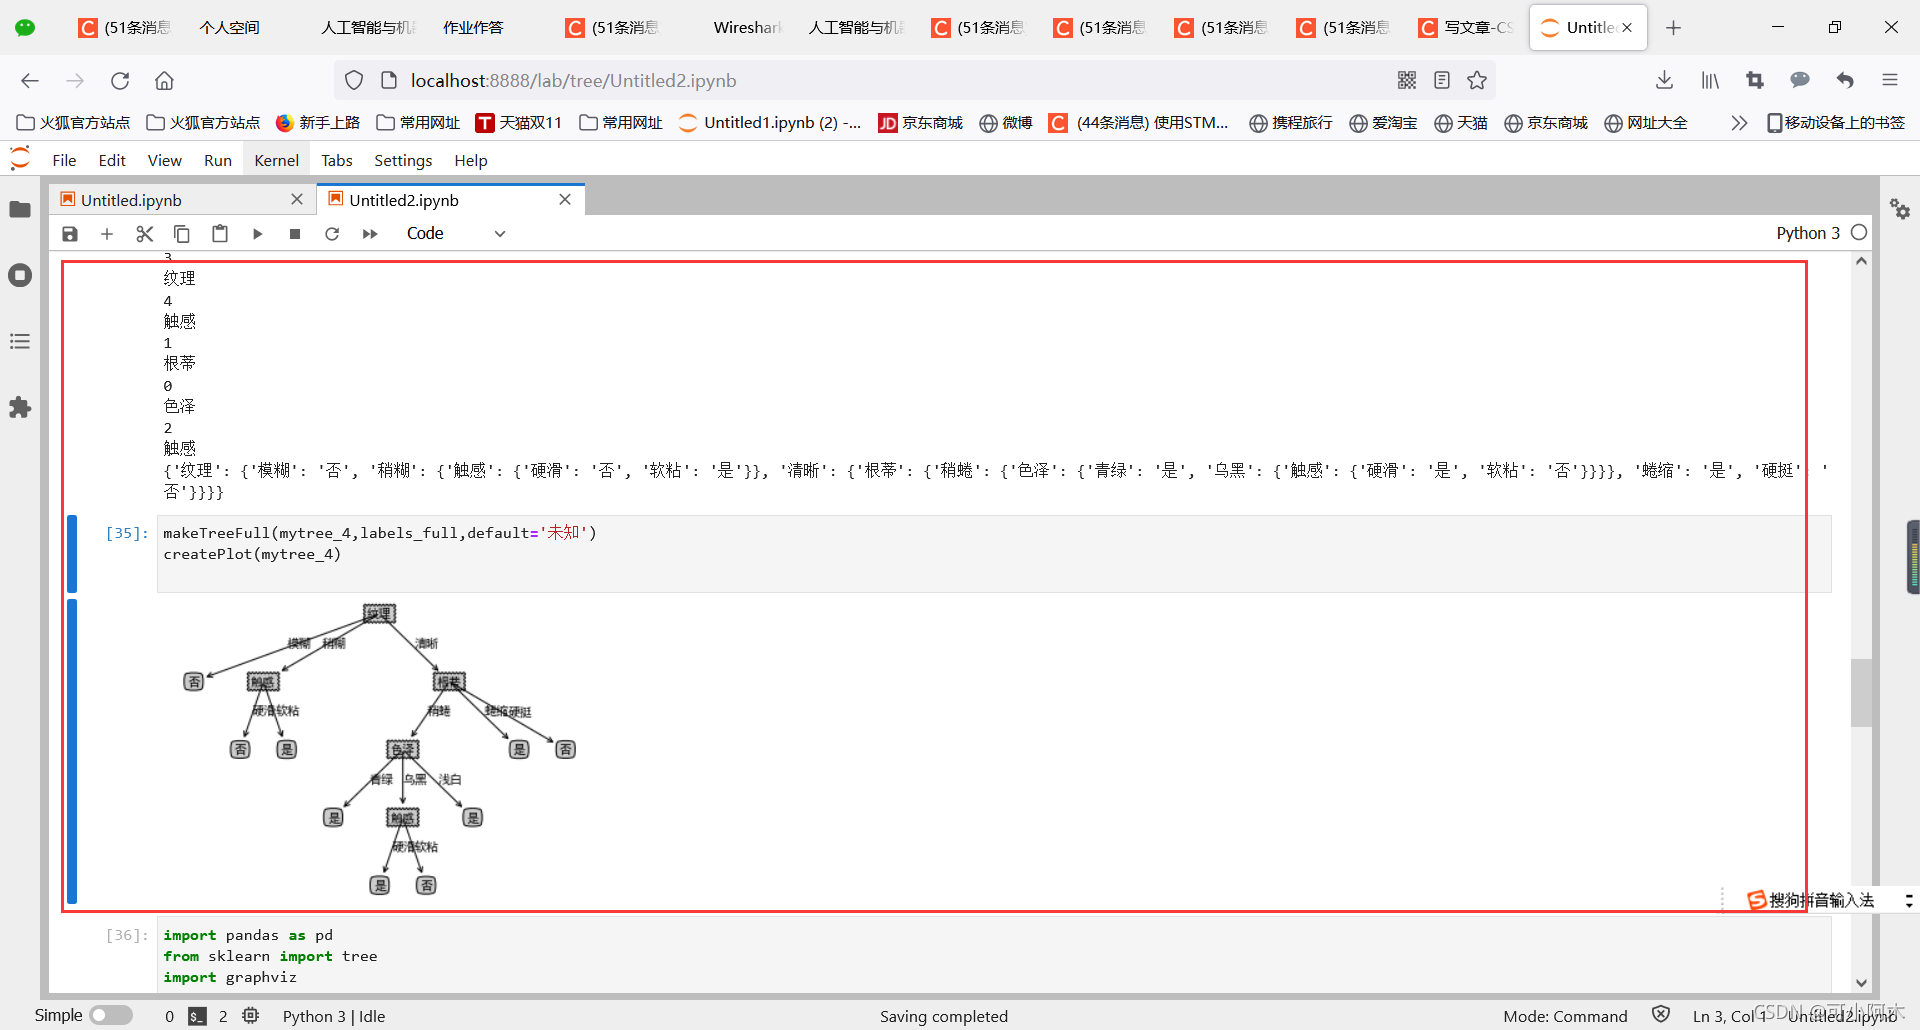Show more bookmarks chevron
This screenshot has height=1030, width=1920.
(1739, 123)
